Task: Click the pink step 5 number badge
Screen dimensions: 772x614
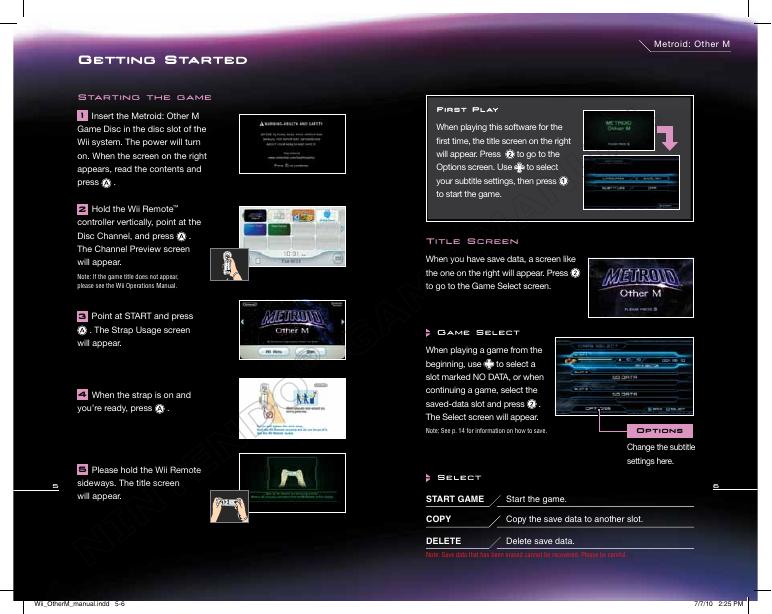Action: tap(82, 470)
